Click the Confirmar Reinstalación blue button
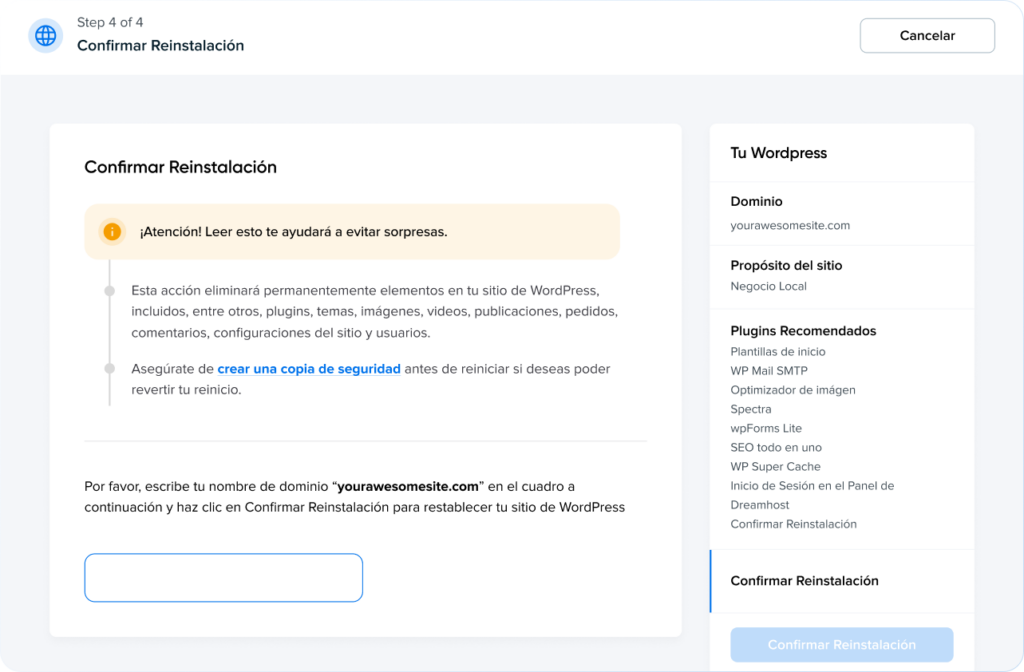Image resolution: width=1024 pixels, height=672 pixels. pyautogui.click(x=841, y=645)
